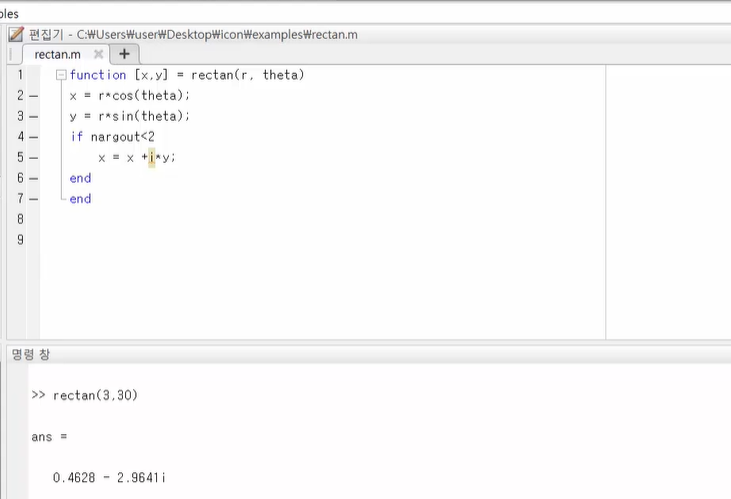Set breakpoint on line 5 dash
Viewport: 731px width, 499px height.
pyautogui.click(x=33, y=158)
